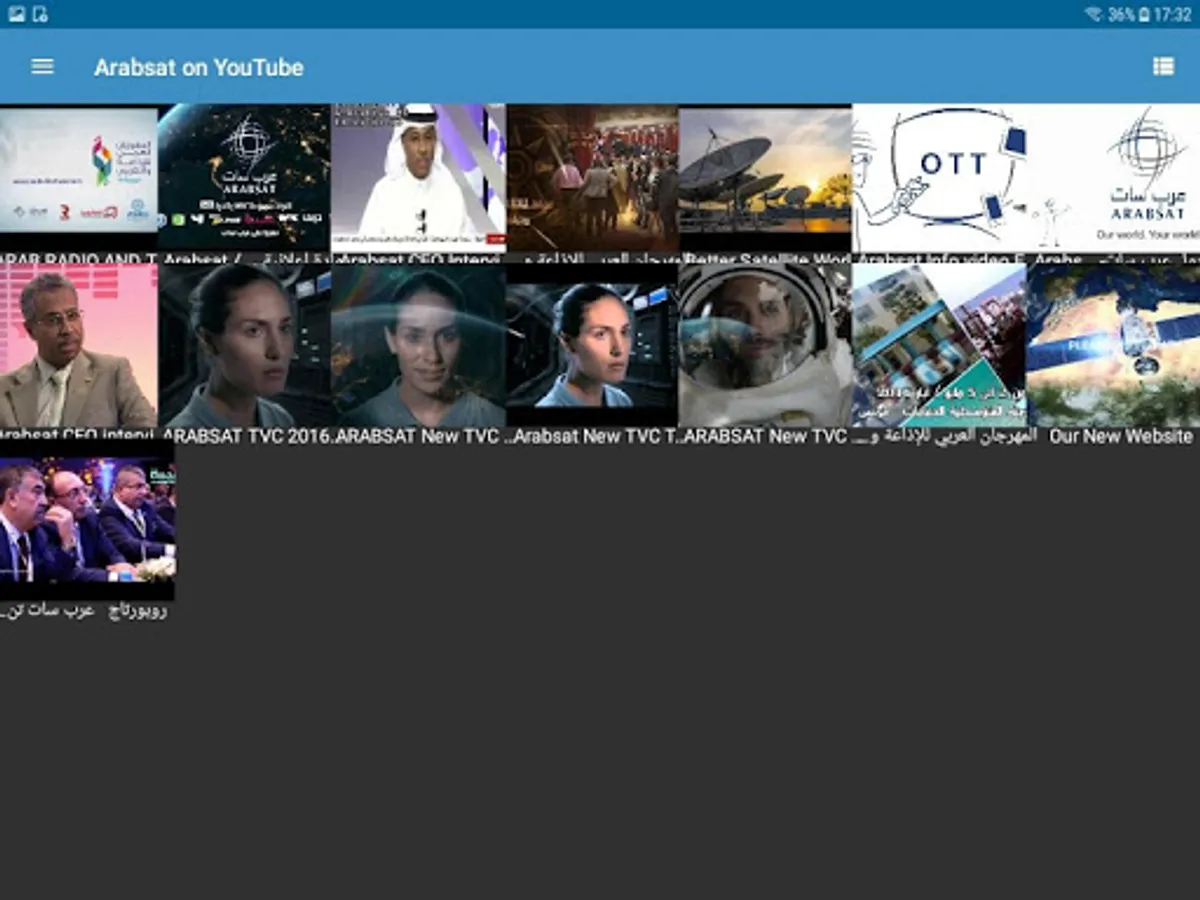The image size is (1200, 900).
Task: Tap the Wi-Fi signal status icon
Action: coord(1094,14)
